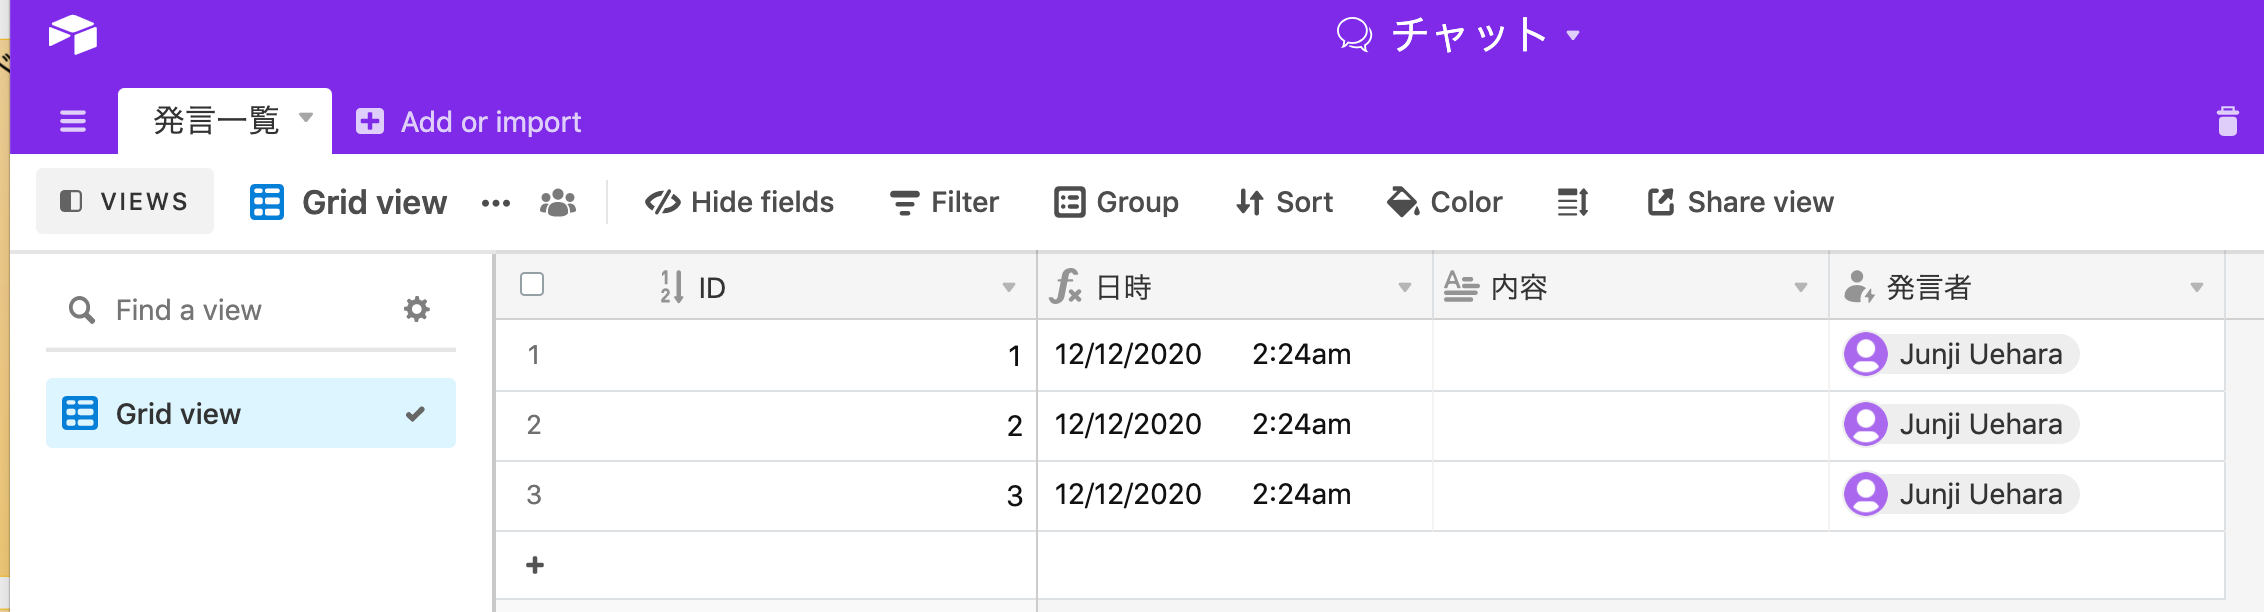The height and width of the screenshot is (612, 2264).
Task: Toggle the VIEWS sidebar panel
Action: (x=125, y=202)
